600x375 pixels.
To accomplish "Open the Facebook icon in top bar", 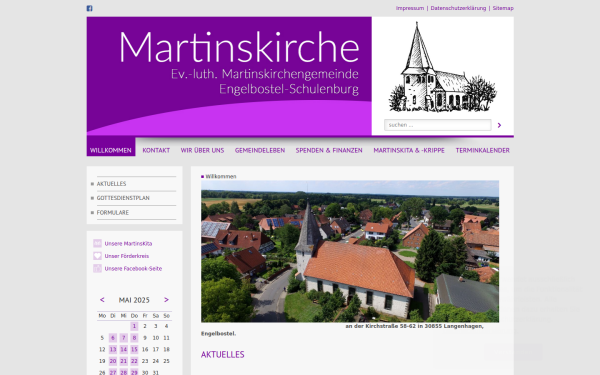I will (x=89, y=8).
